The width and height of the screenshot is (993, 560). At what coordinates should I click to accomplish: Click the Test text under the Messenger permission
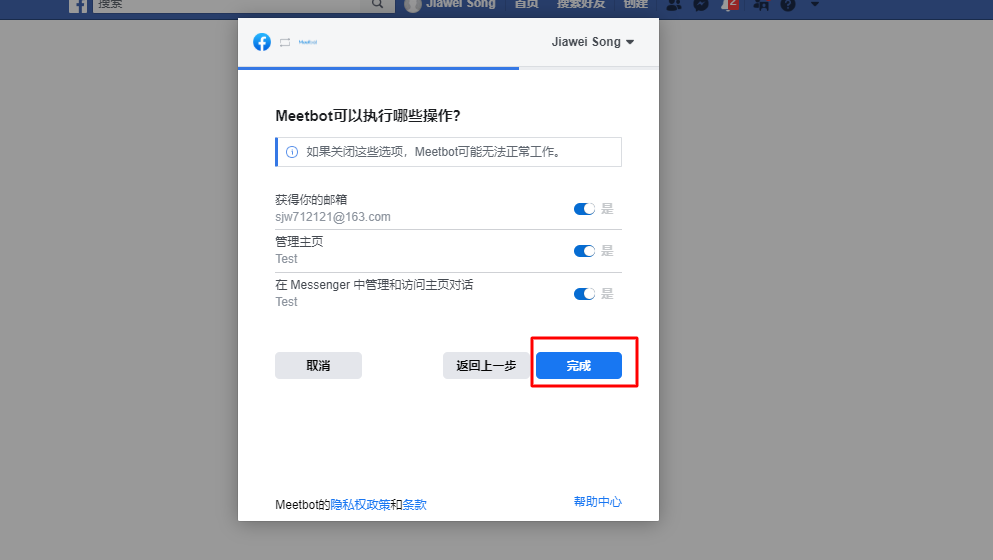[x=286, y=302]
